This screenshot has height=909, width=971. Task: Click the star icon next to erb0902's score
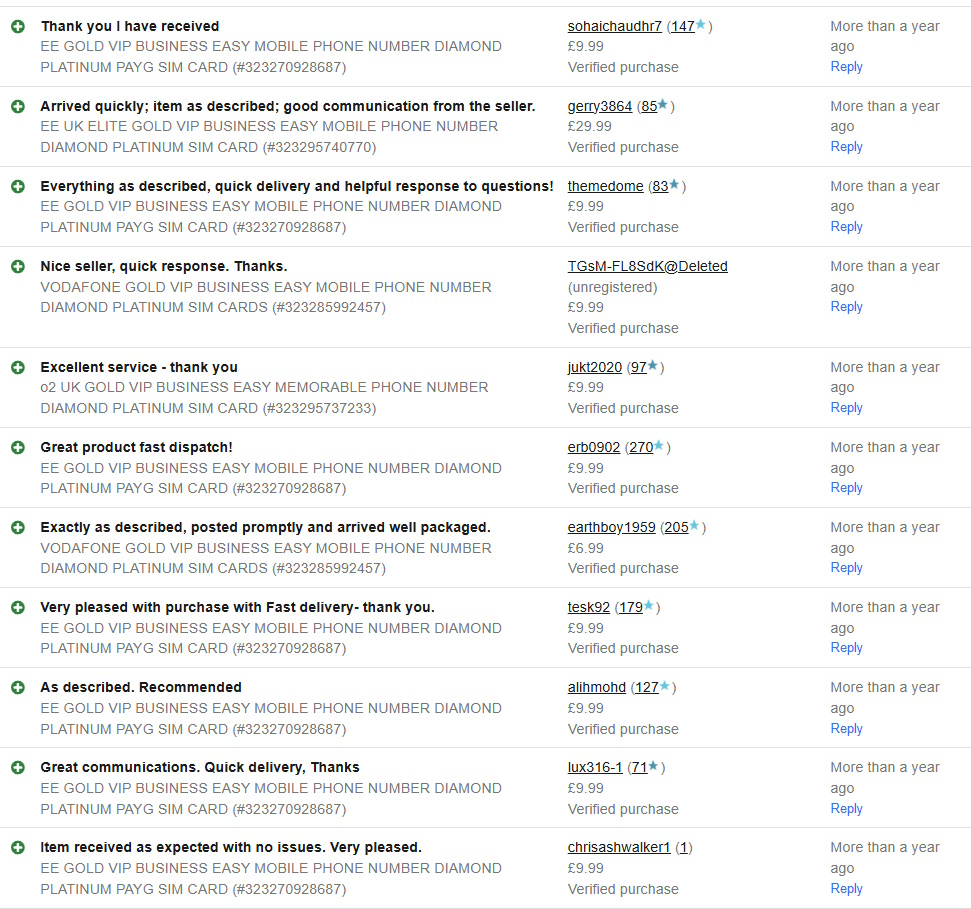(x=659, y=446)
